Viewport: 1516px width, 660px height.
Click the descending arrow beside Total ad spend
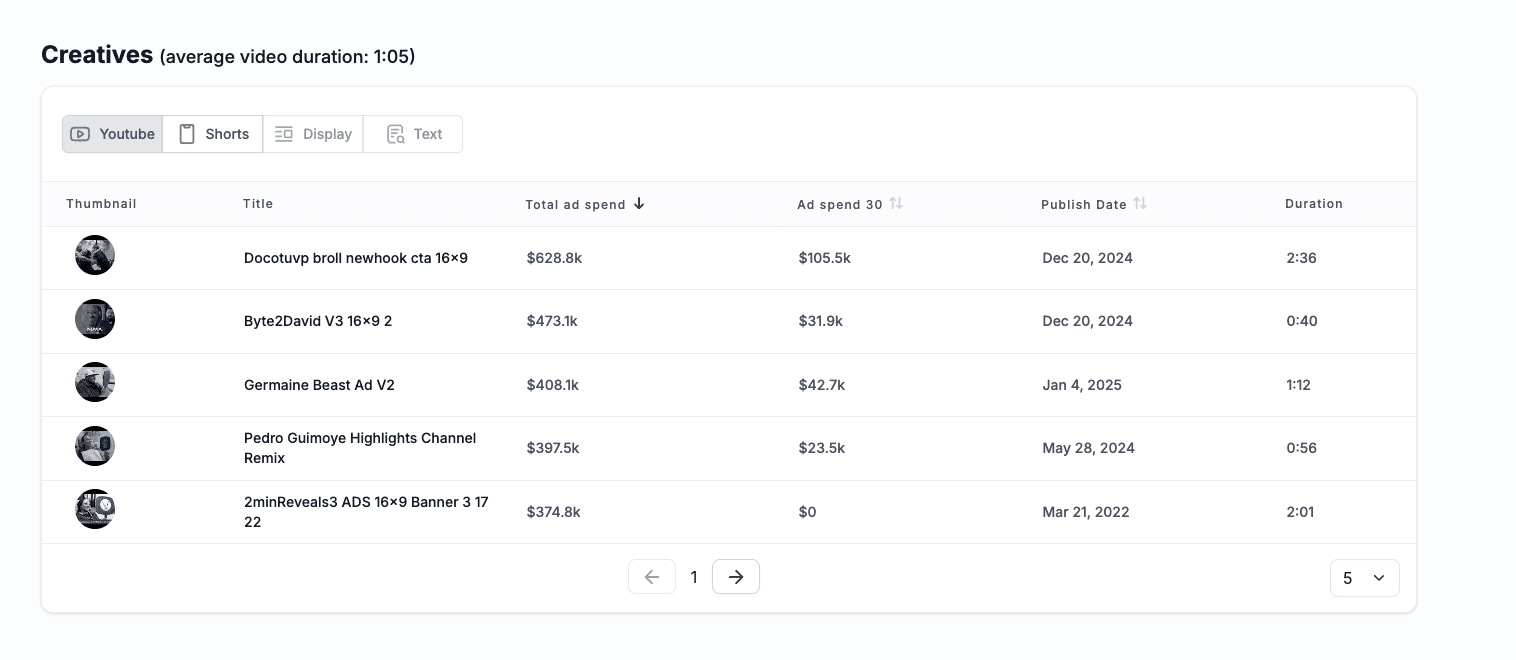point(639,204)
